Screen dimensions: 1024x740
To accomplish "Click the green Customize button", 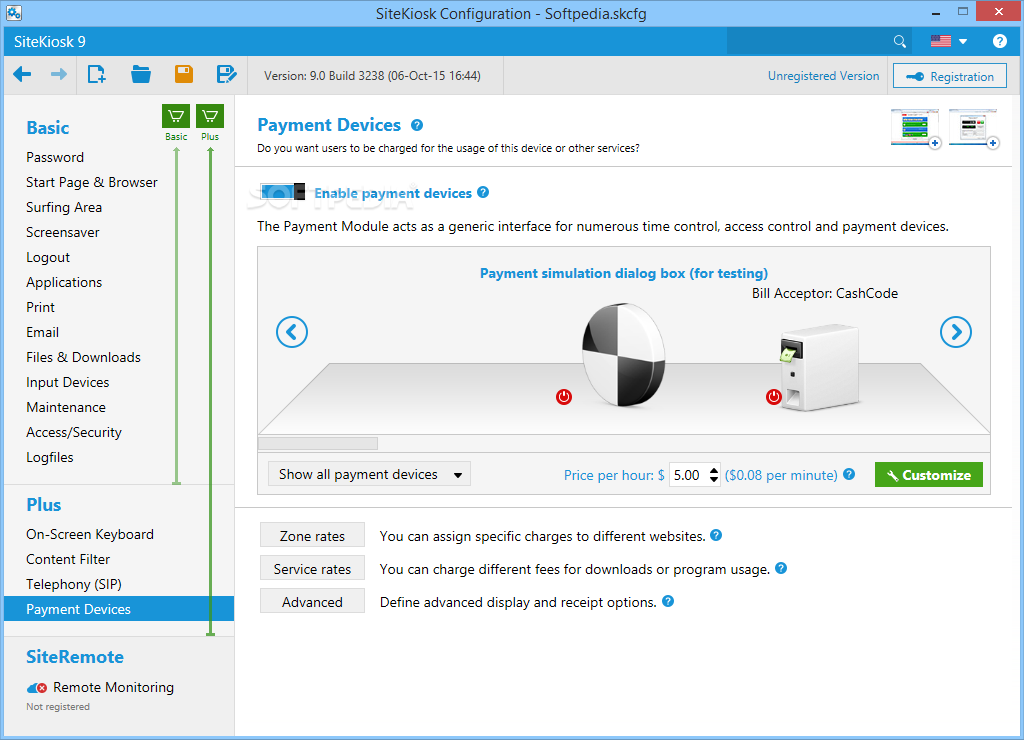I will pyautogui.click(x=929, y=475).
